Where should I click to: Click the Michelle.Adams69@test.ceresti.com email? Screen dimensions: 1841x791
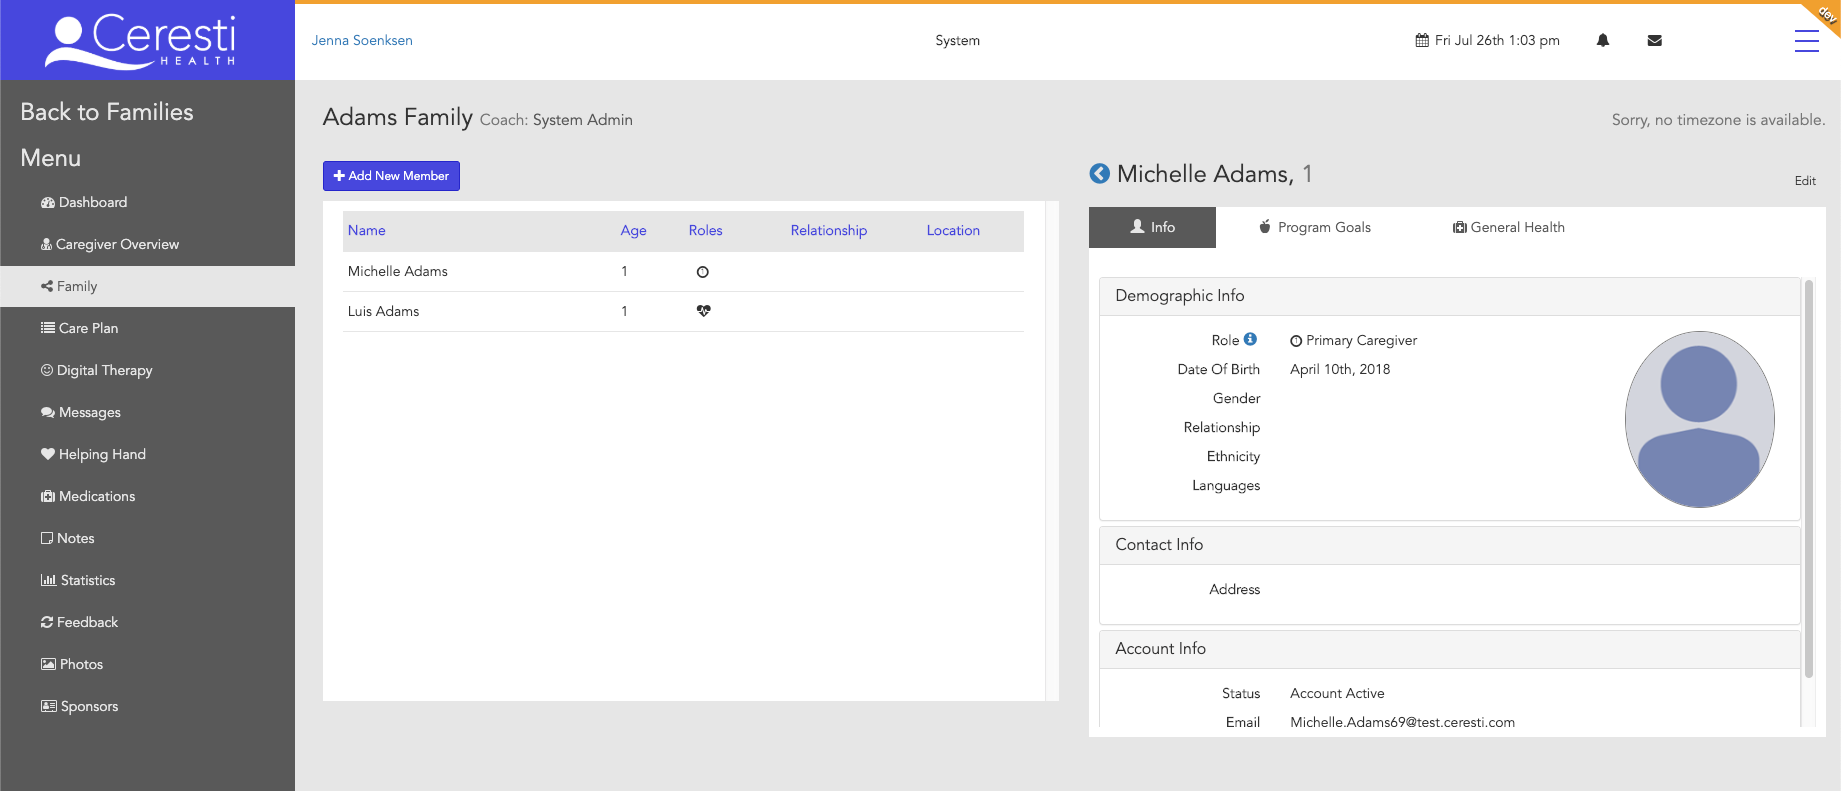pos(1402,722)
